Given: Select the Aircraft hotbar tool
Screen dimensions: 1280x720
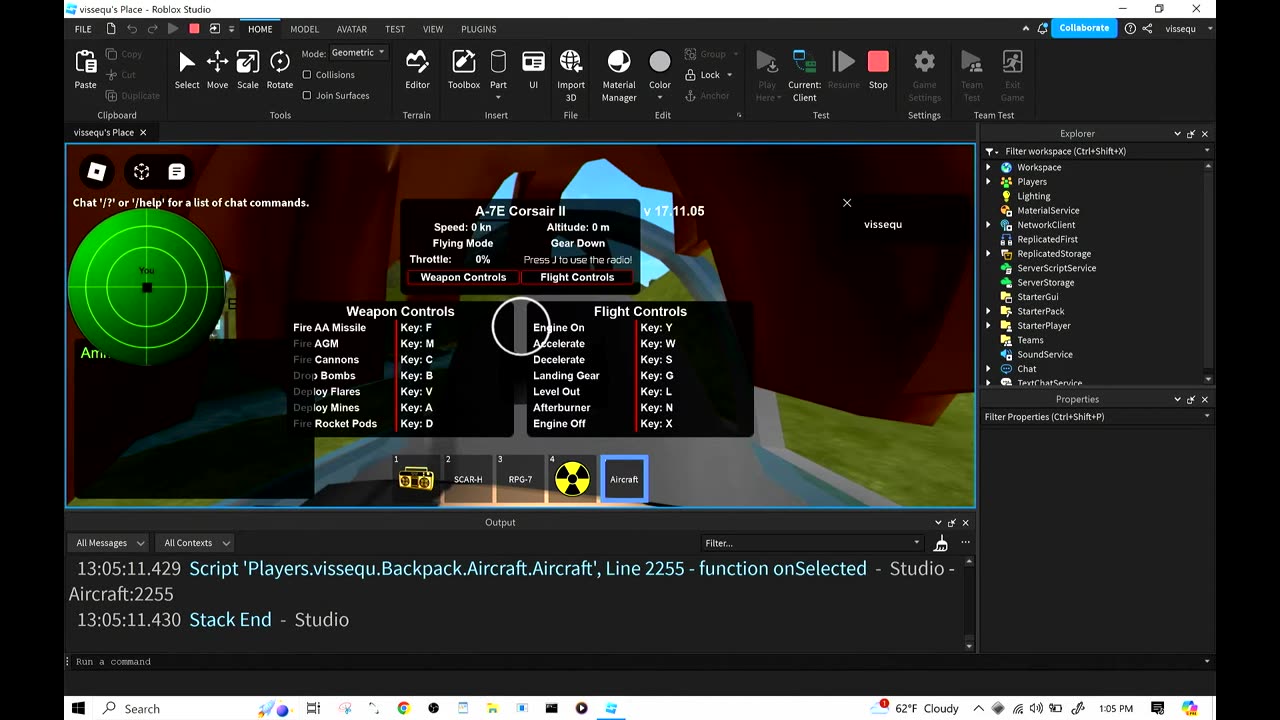Looking at the screenshot, I should point(624,479).
